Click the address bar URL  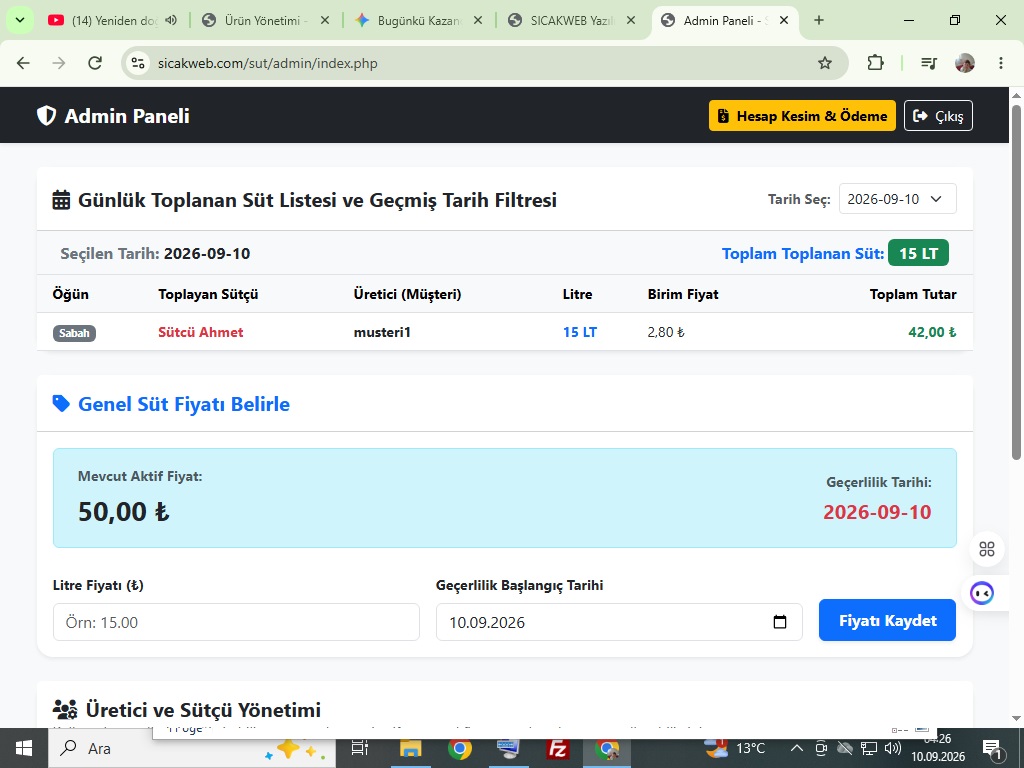(x=268, y=63)
